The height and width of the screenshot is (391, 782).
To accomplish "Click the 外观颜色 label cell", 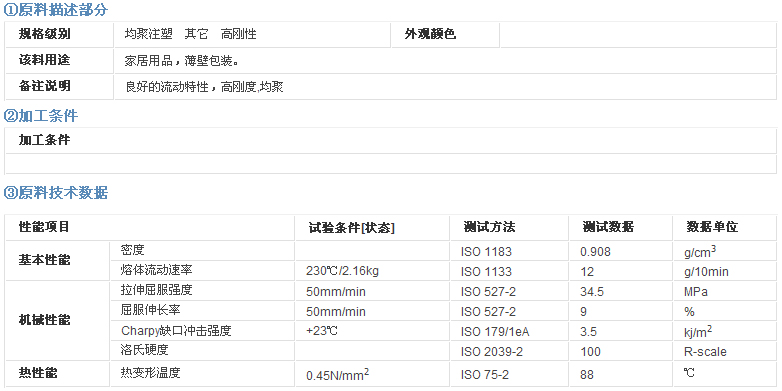I will pyautogui.click(x=445, y=34).
